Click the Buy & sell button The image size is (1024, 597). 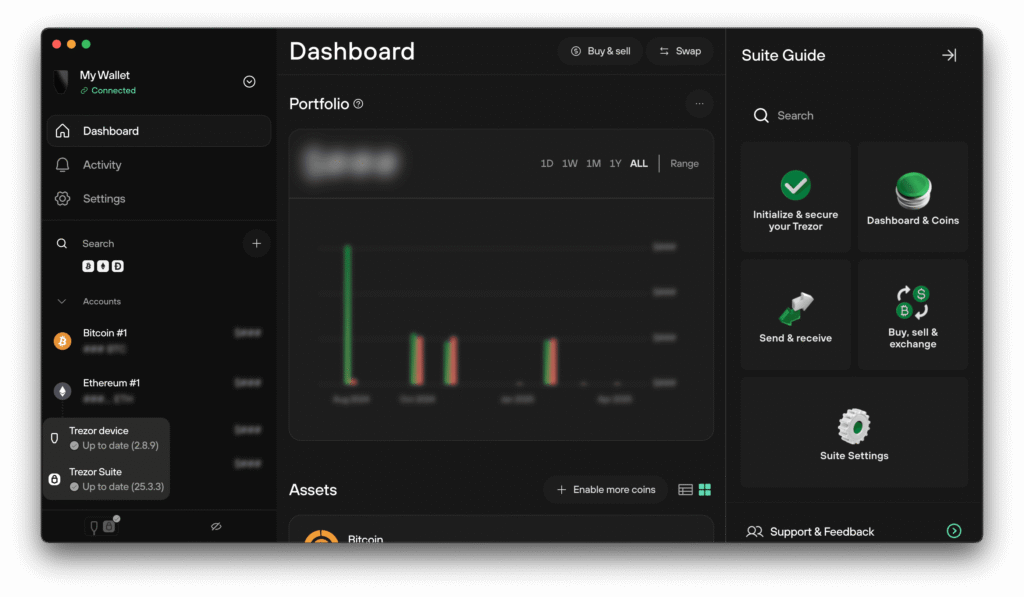pyautogui.click(x=600, y=50)
